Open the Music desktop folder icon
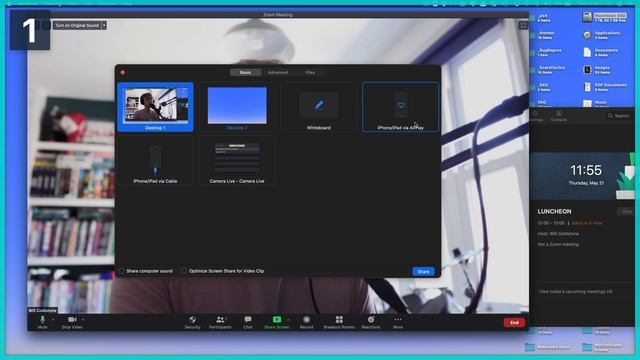The image size is (640, 360). [x=587, y=103]
